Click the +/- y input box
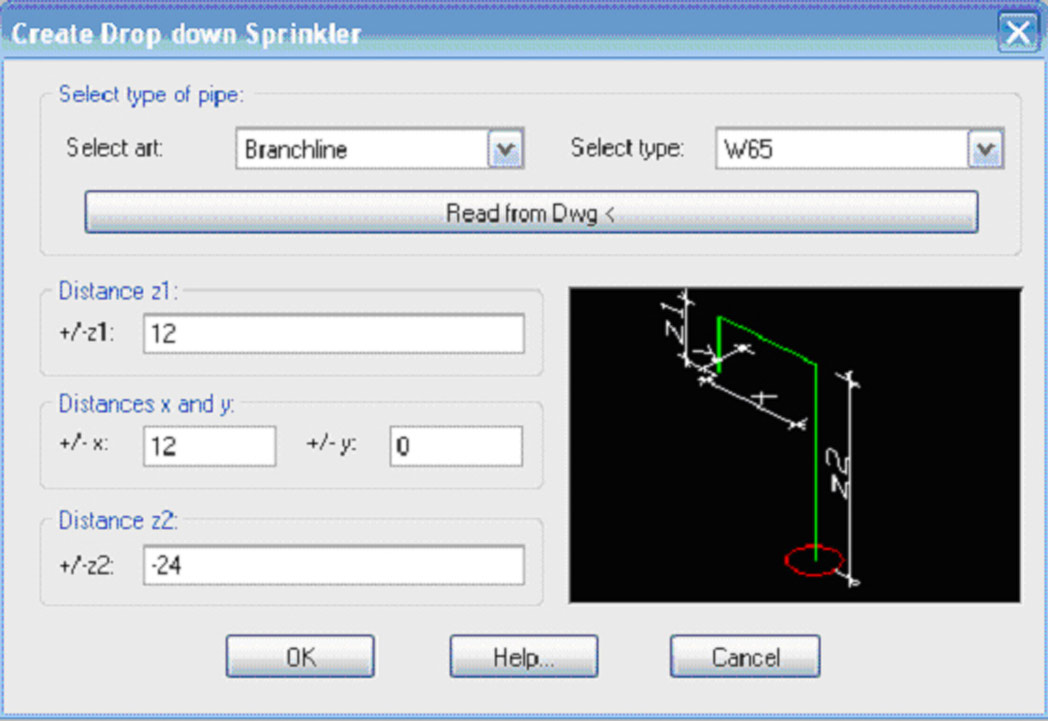The image size is (1048, 721). coord(455,446)
